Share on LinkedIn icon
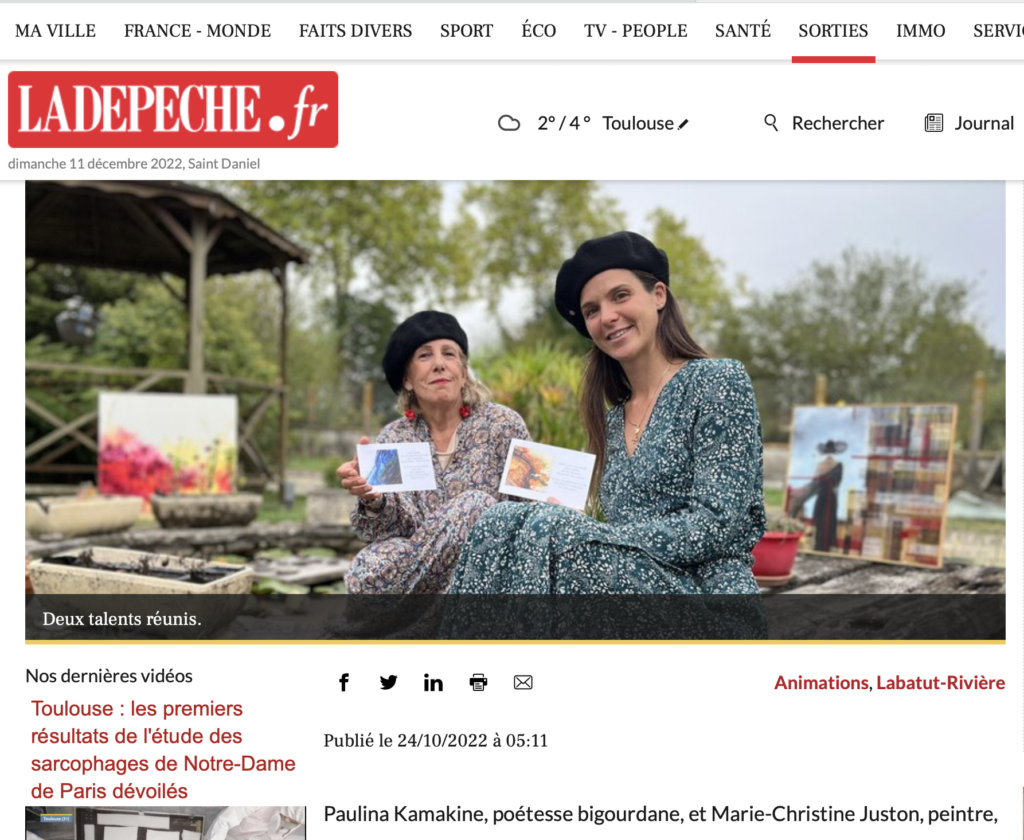 433,683
